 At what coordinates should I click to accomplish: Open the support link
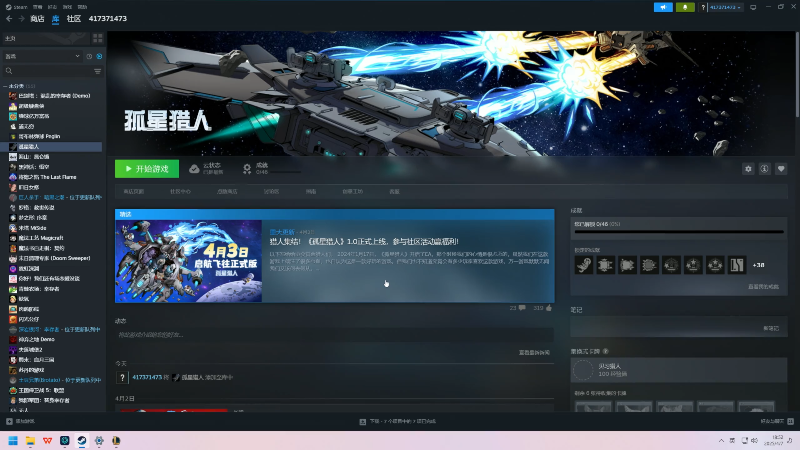[x=394, y=191]
